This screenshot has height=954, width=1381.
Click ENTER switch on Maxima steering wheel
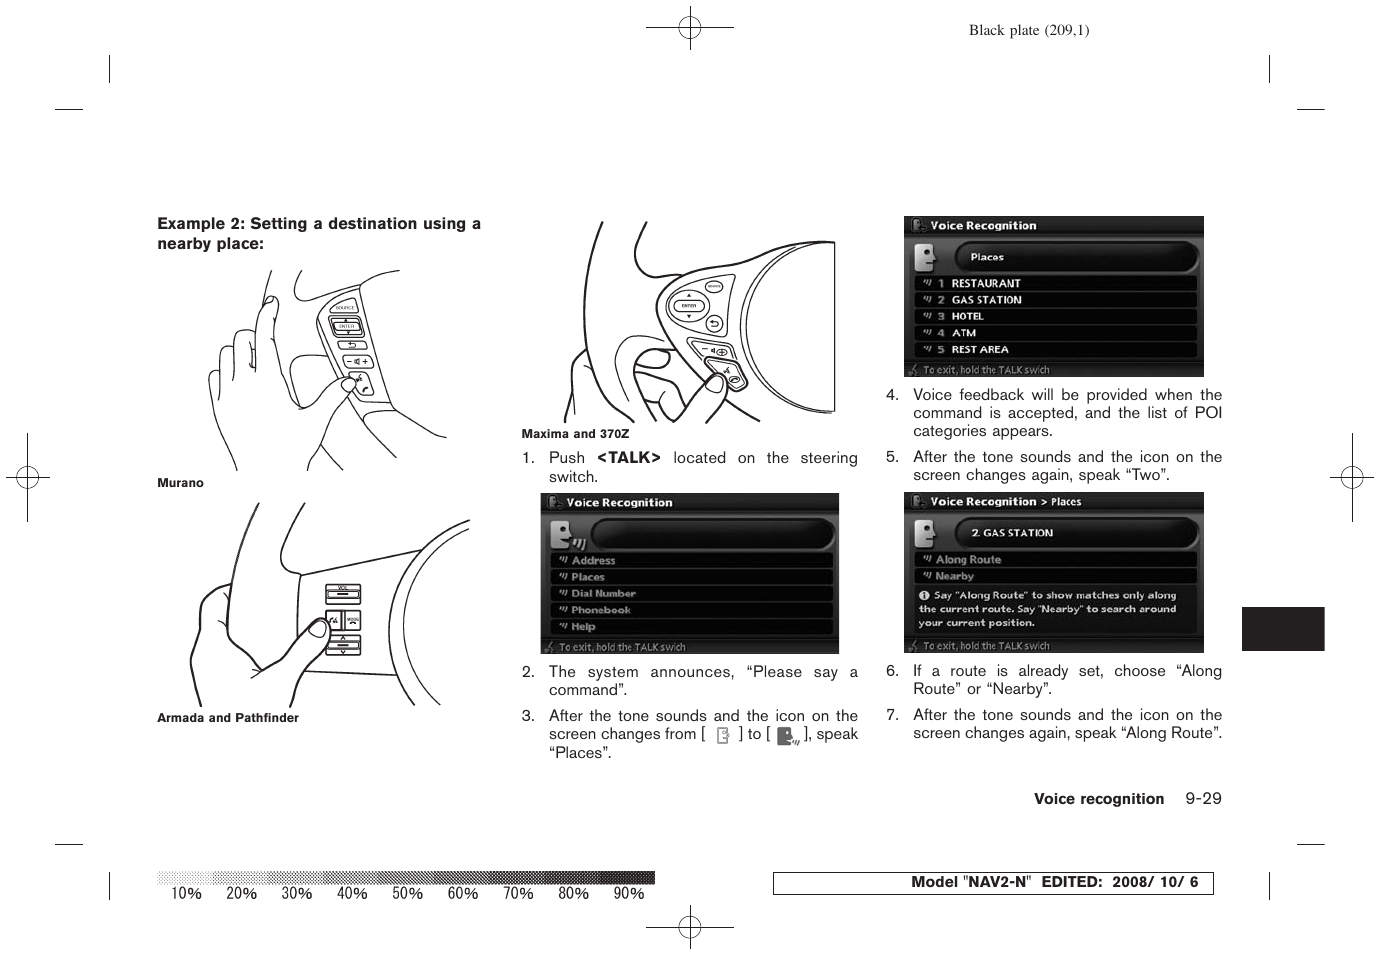coord(689,306)
